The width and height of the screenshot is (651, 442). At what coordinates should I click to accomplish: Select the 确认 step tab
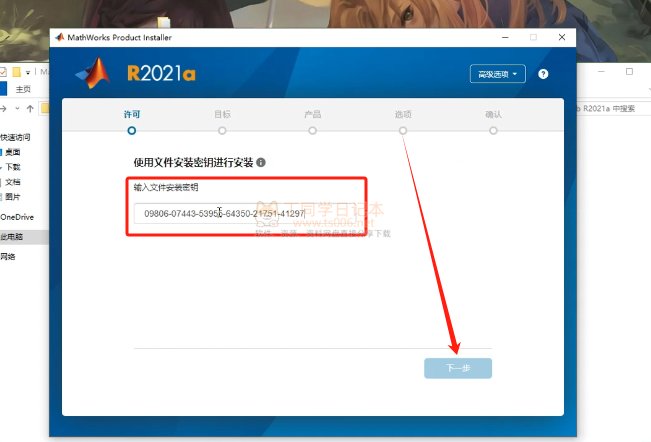[493, 121]
